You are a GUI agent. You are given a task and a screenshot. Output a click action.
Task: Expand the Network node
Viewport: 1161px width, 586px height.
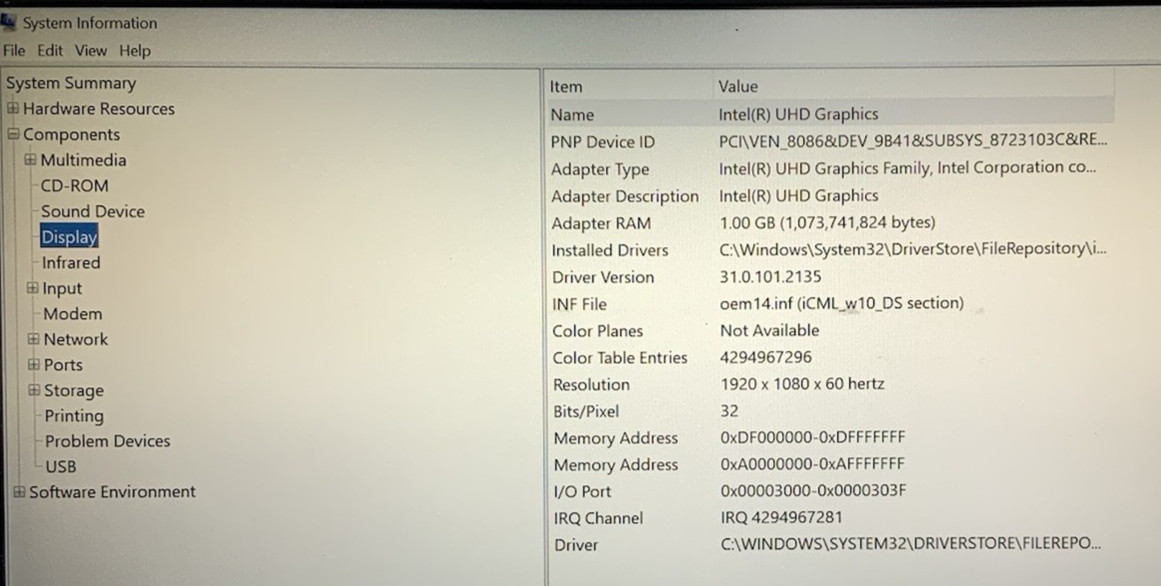[x=33, y=339]
